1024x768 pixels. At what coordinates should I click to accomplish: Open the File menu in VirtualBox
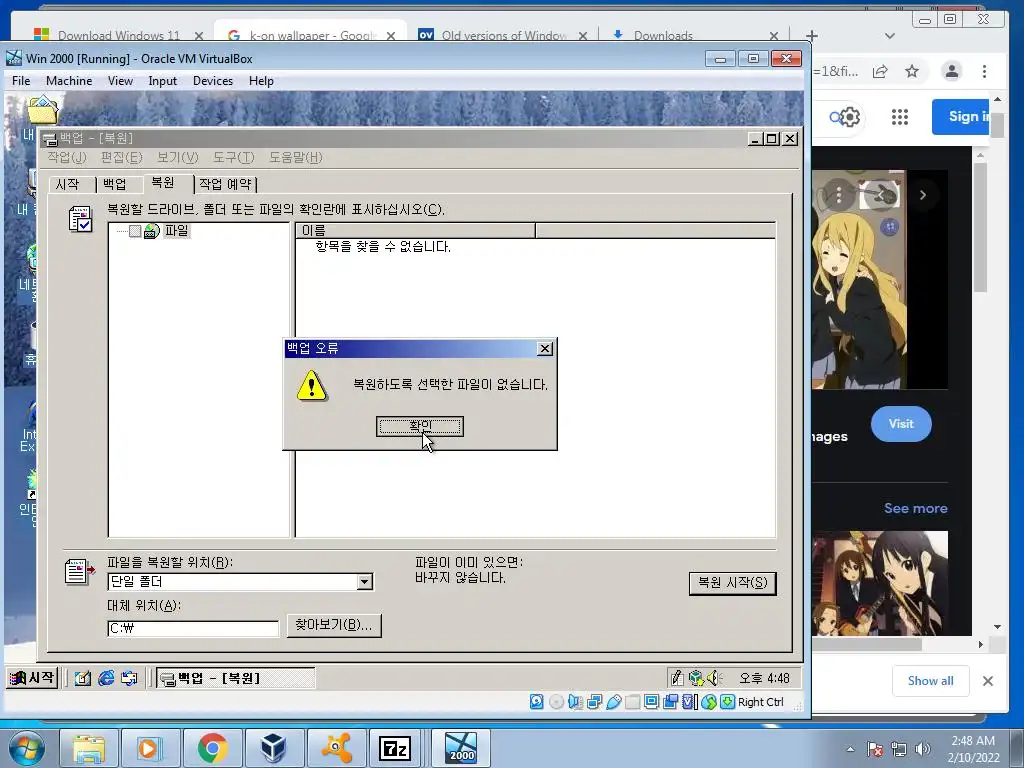[21, 81]
